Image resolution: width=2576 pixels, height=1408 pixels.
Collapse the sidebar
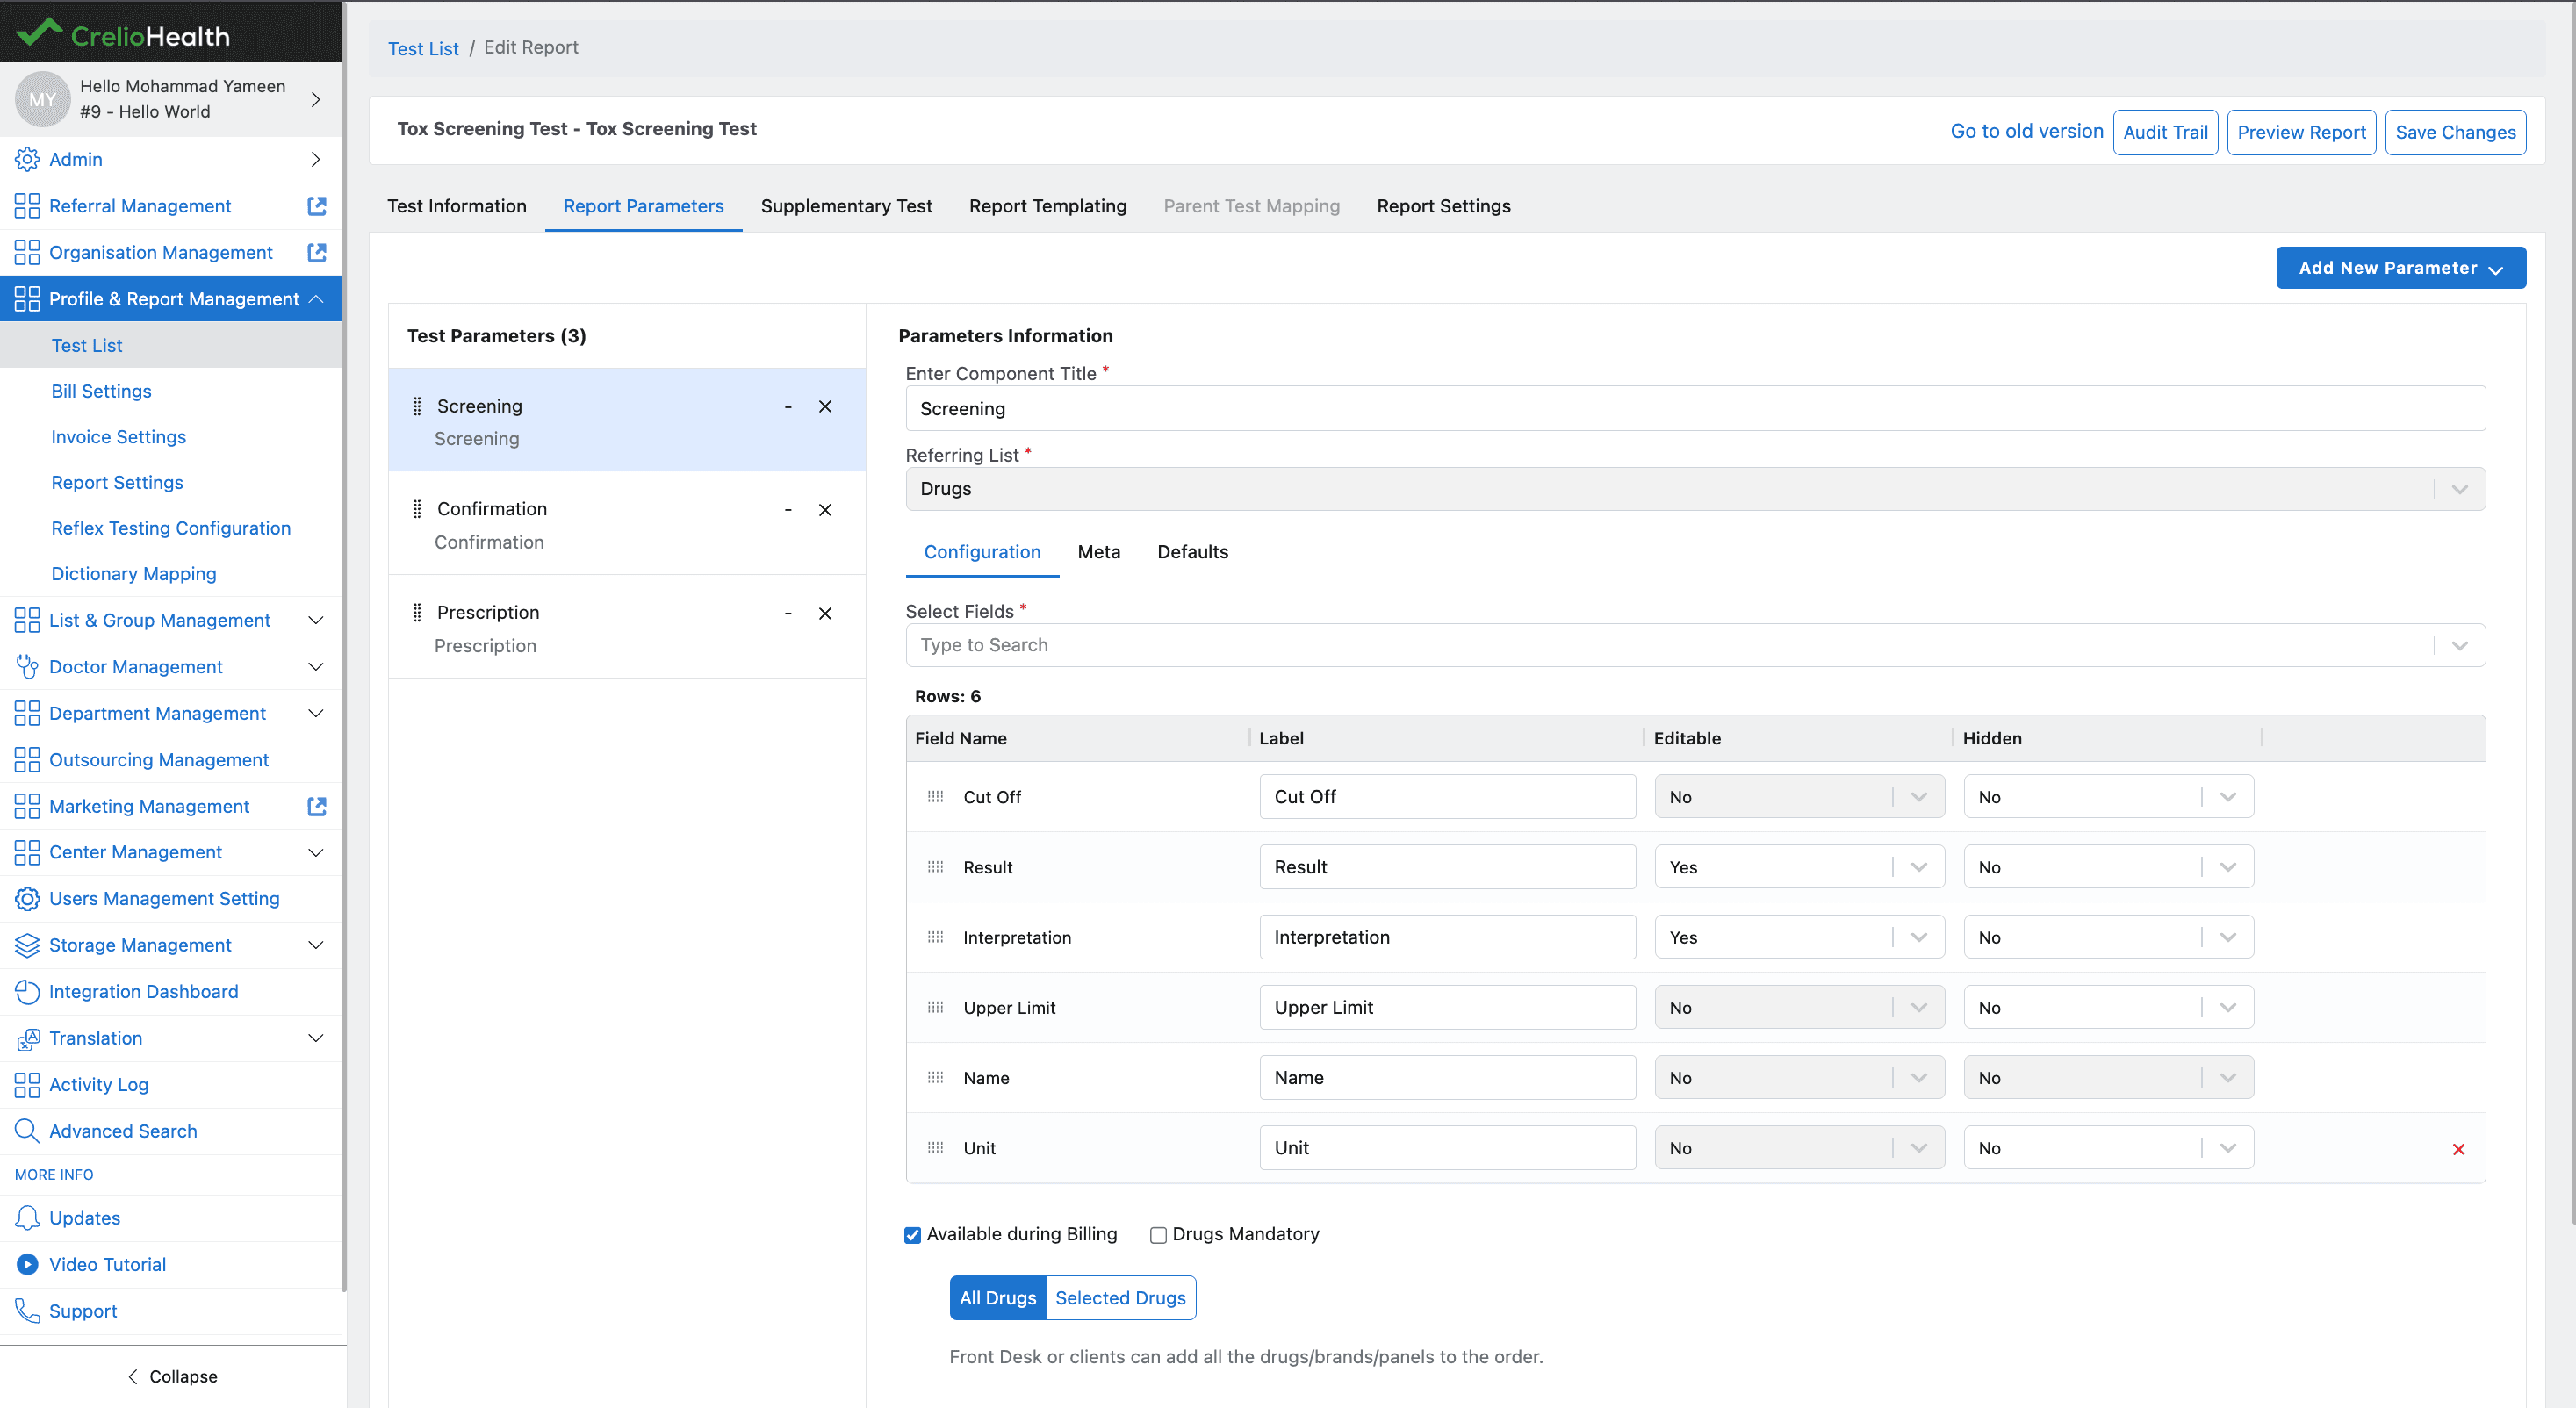point(172,1376)
